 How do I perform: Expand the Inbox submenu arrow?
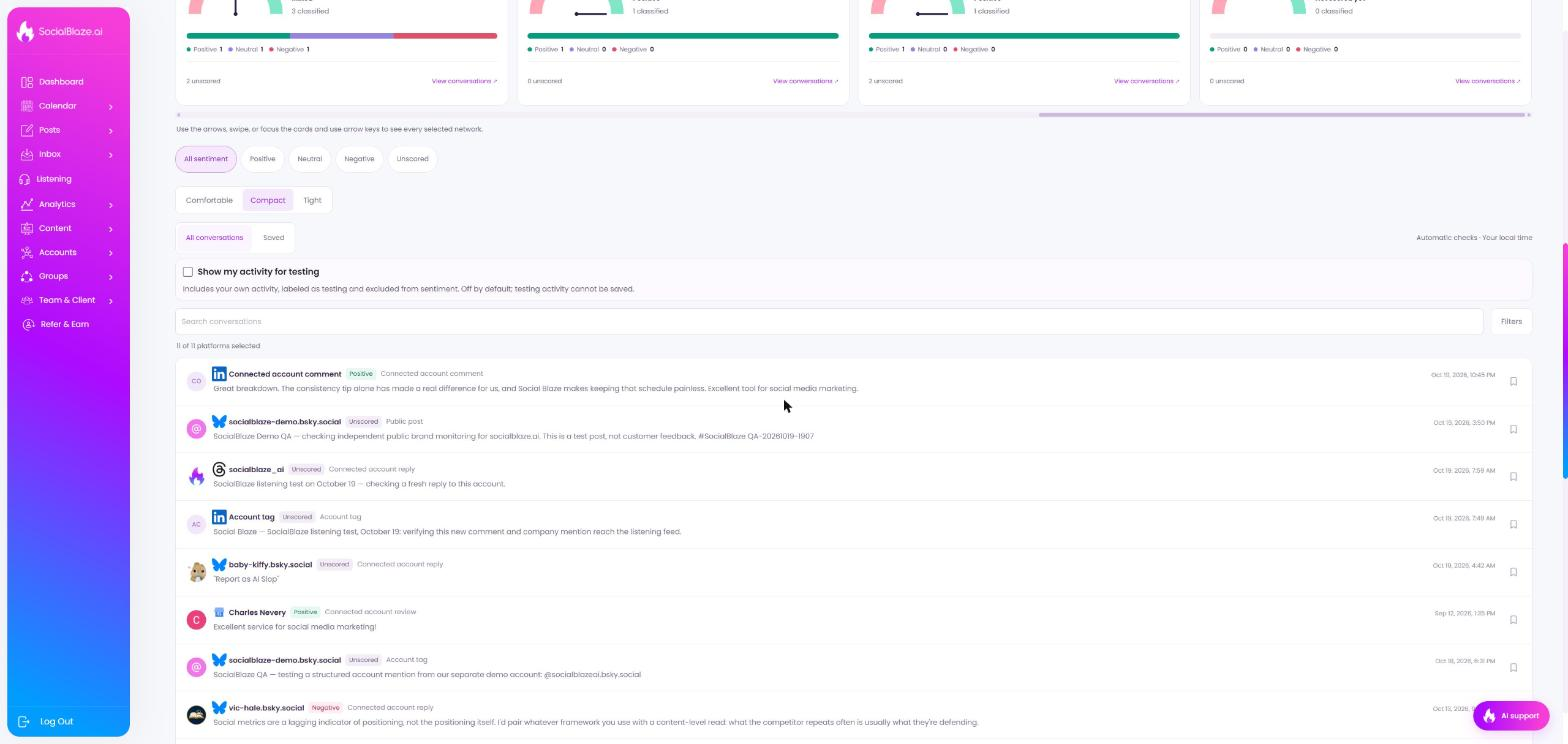click(x=110, y=155)
